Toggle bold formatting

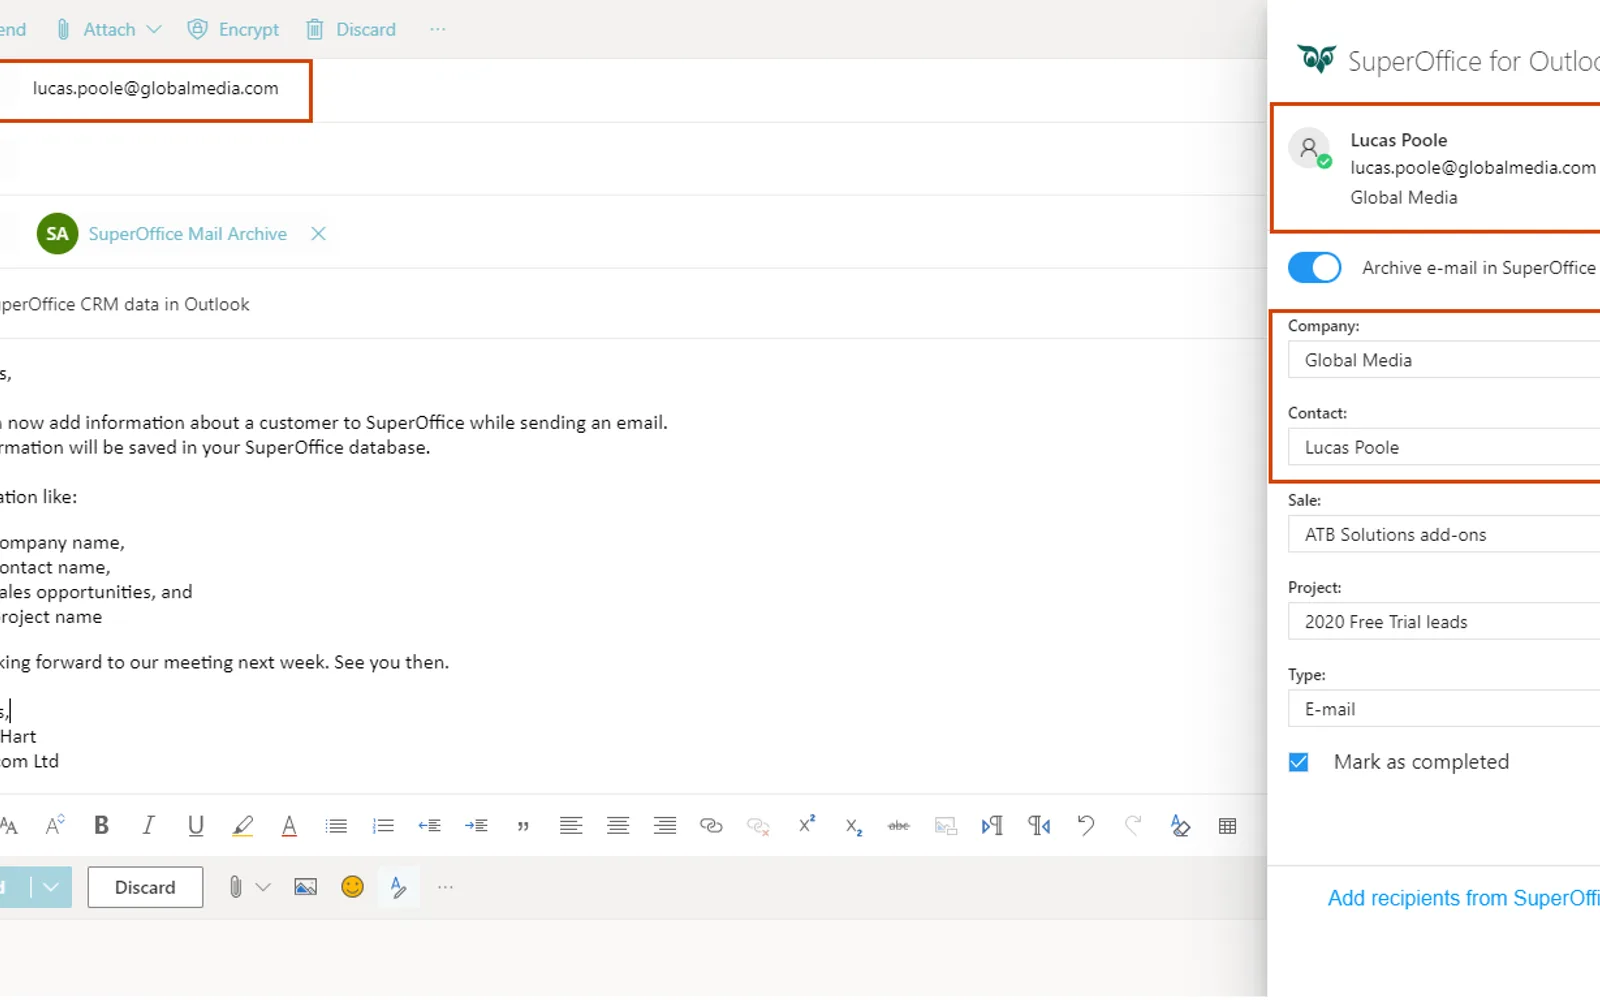[x=101, y=826]
